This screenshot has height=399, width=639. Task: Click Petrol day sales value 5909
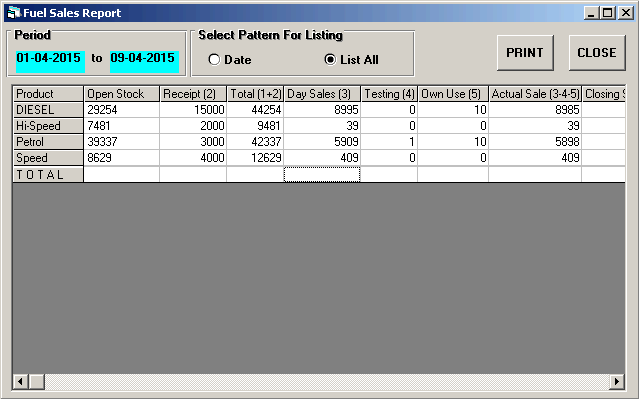coord(322,142)
